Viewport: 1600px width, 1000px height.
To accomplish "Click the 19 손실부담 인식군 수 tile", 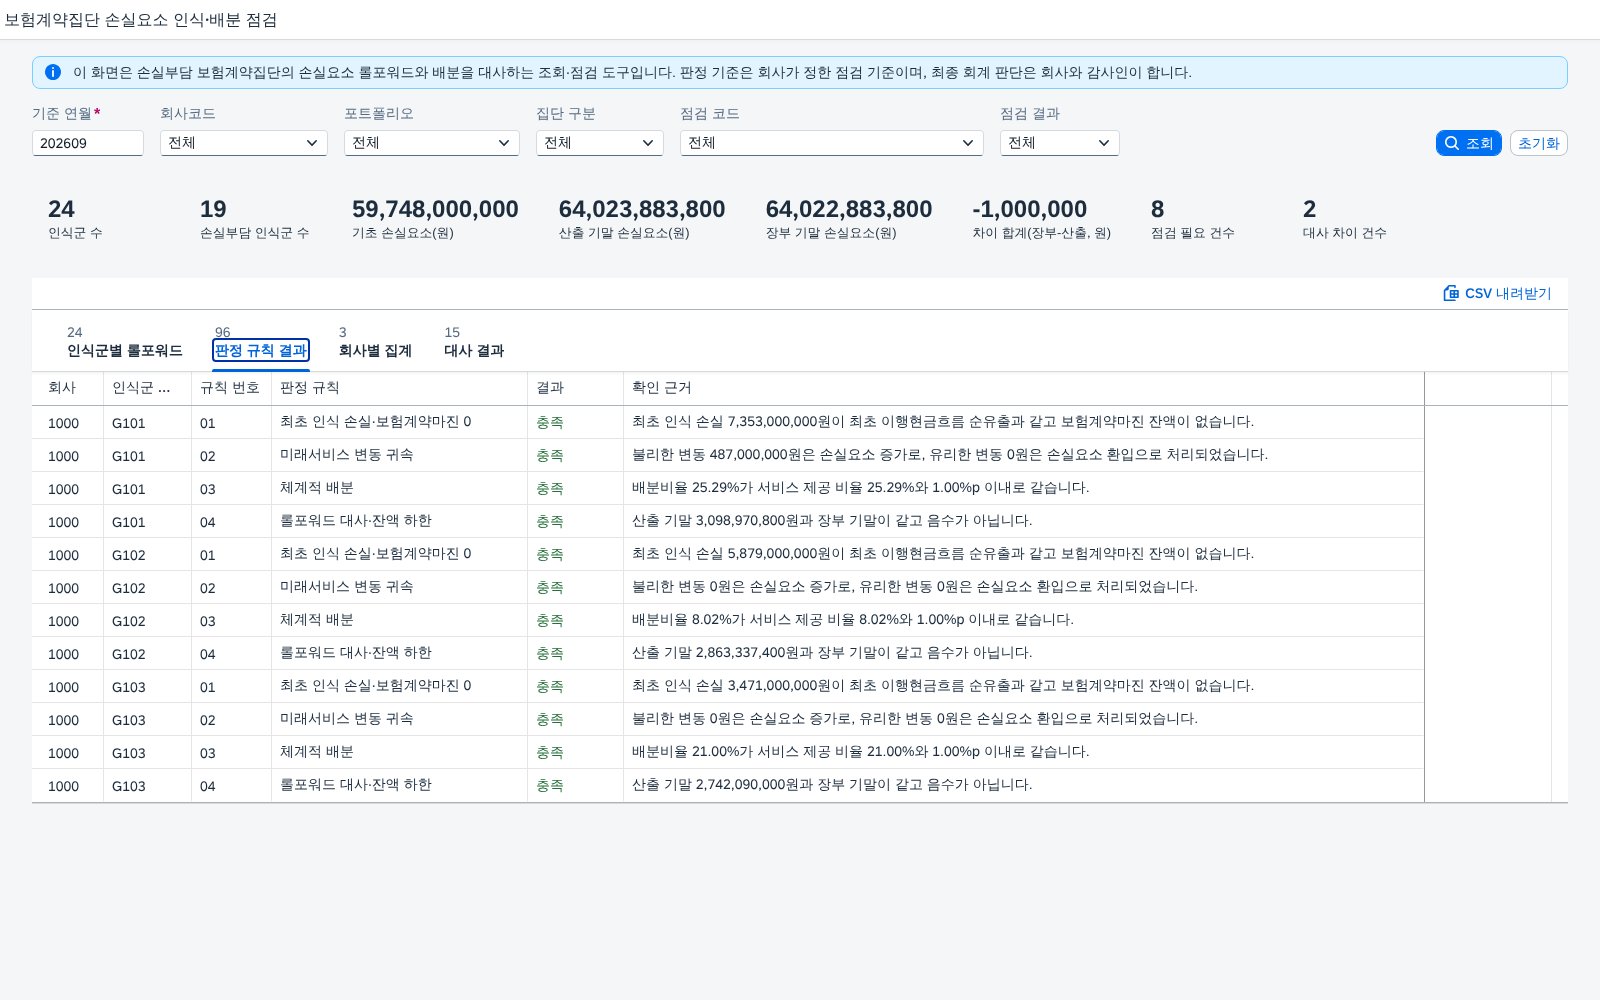I will point(254,219).
